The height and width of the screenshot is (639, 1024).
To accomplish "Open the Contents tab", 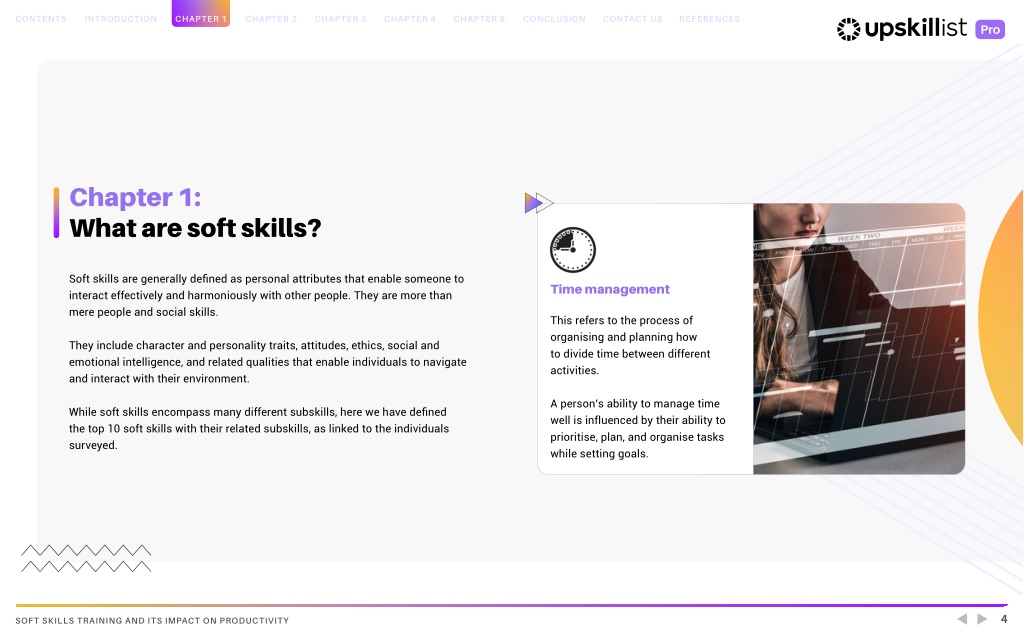I will [40, 19].
